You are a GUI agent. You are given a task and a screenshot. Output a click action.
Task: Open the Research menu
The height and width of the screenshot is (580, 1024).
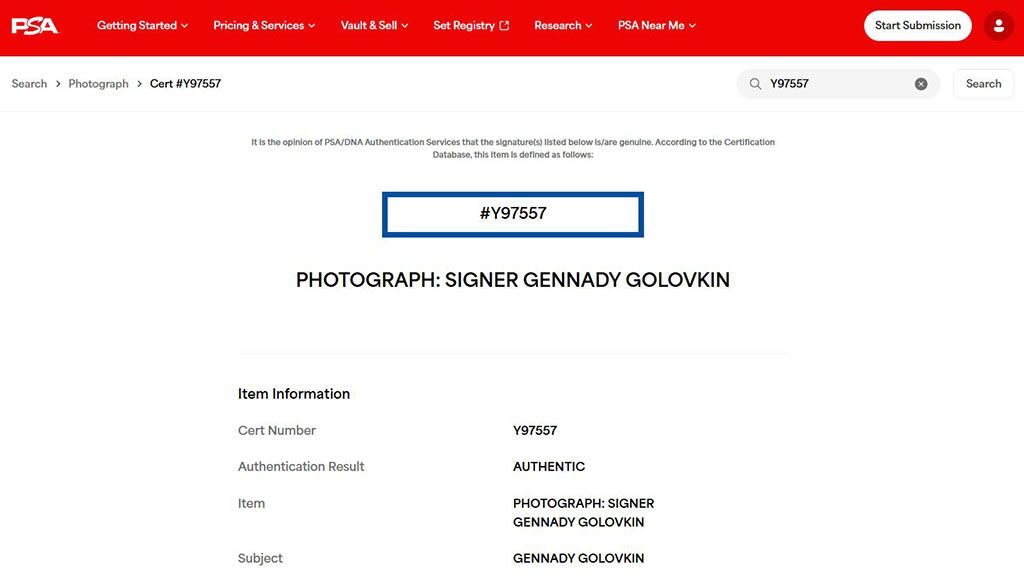[x=563, y=26]
